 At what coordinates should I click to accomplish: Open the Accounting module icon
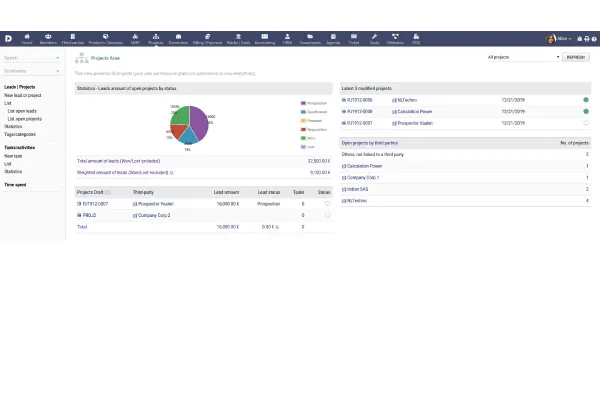265,39
